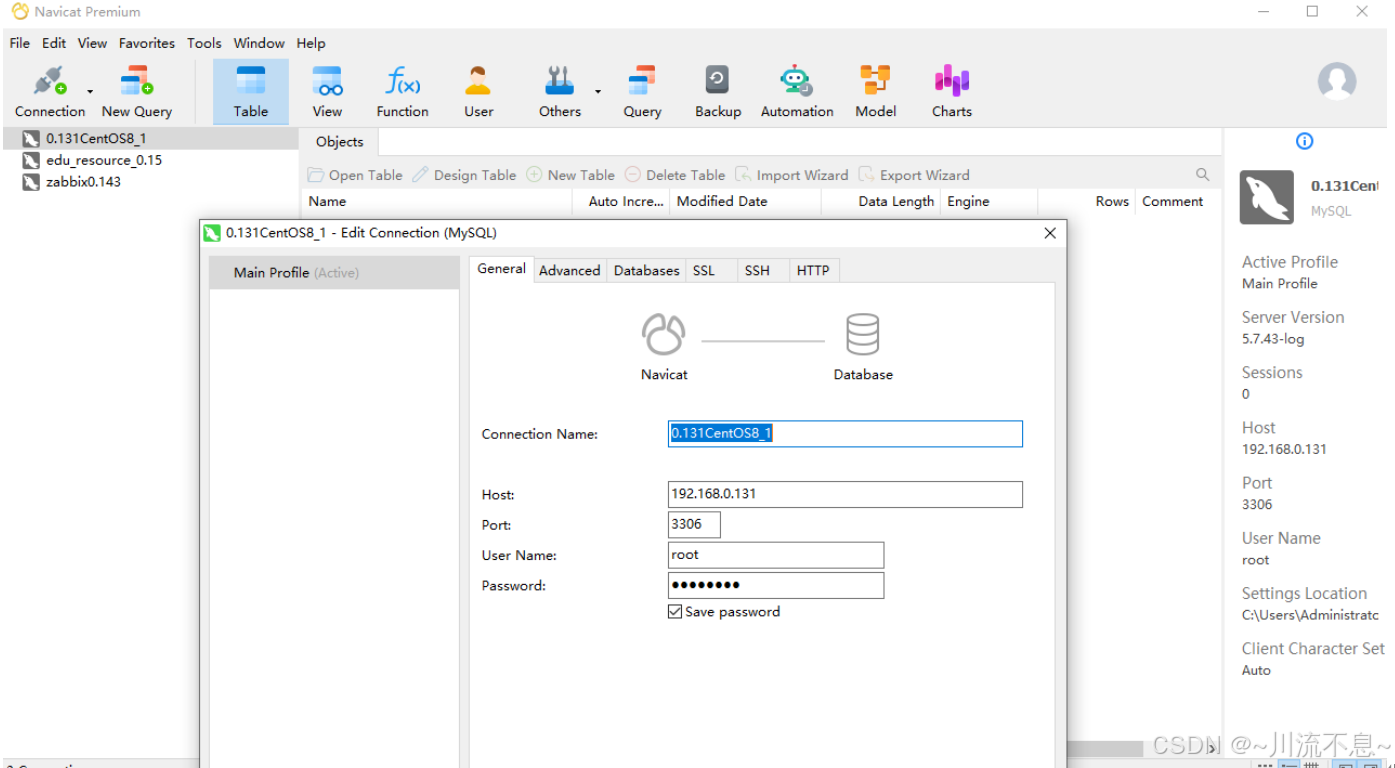Open the File menu
This screenshot has height=768, width=1395.
[x=20, y=43]
